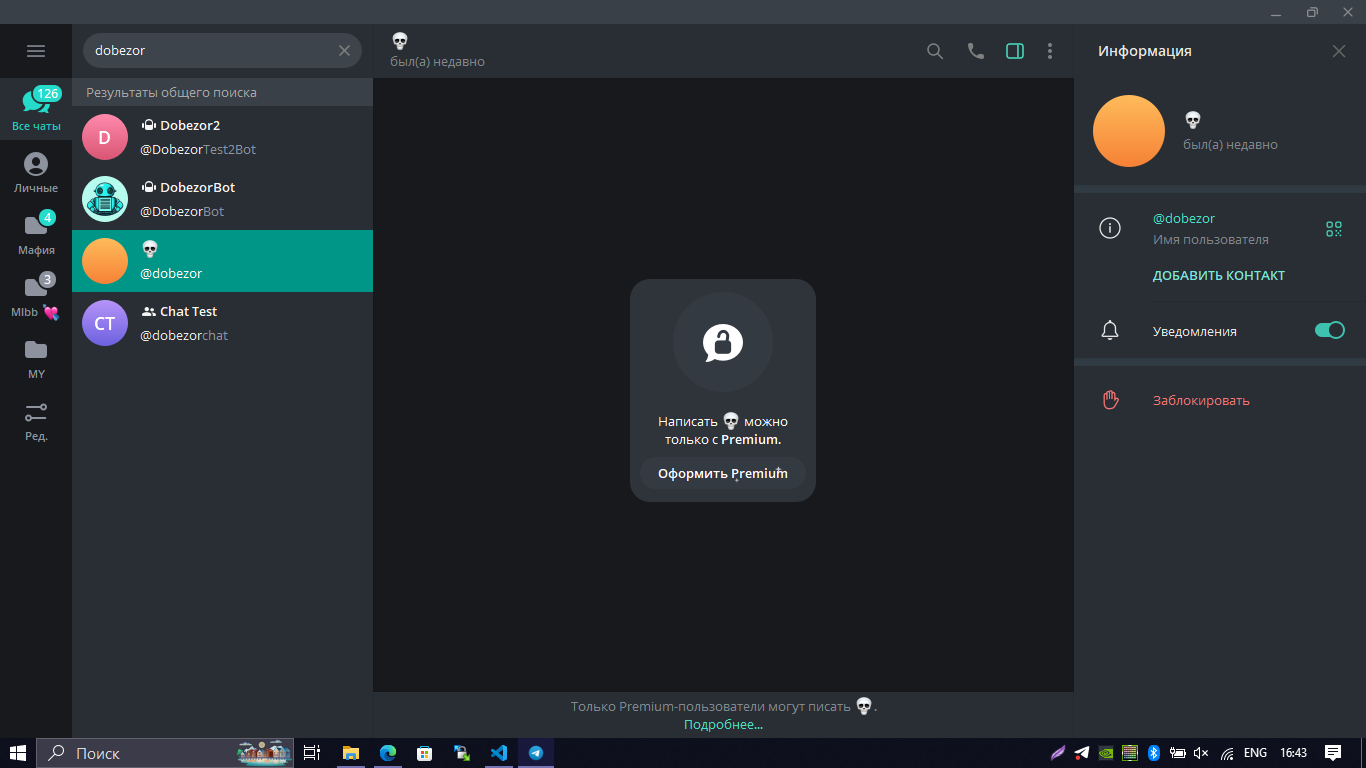Image resolution: width=1366 pixels, height=768 pixels.
Task: Click the DobezorBot robot avatar
Action: [105, 199]
